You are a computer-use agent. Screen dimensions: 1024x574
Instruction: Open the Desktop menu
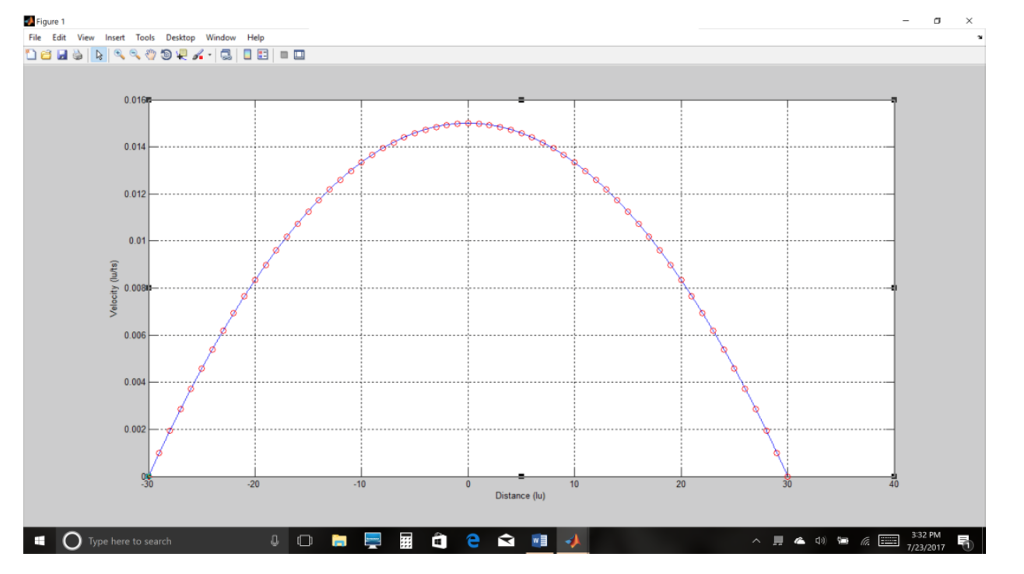coord(180,38)
